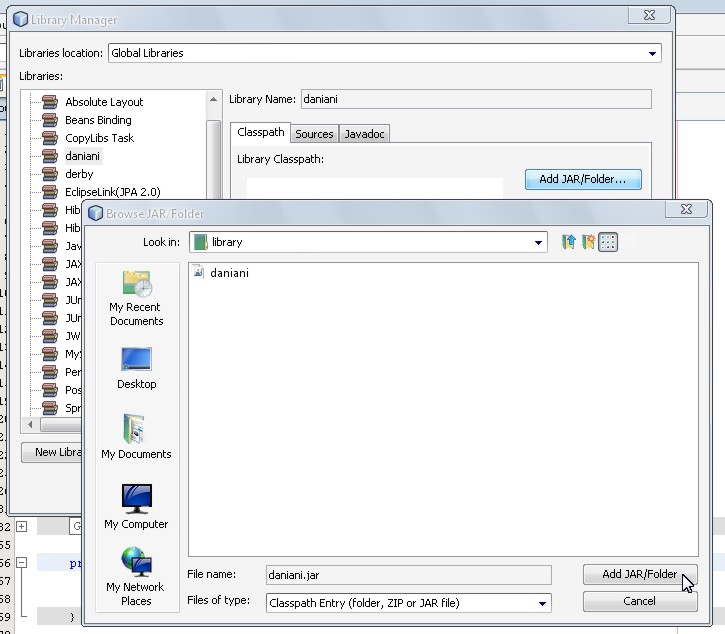
Task: Open Libraries location dropdown
Action: point(652,53)
